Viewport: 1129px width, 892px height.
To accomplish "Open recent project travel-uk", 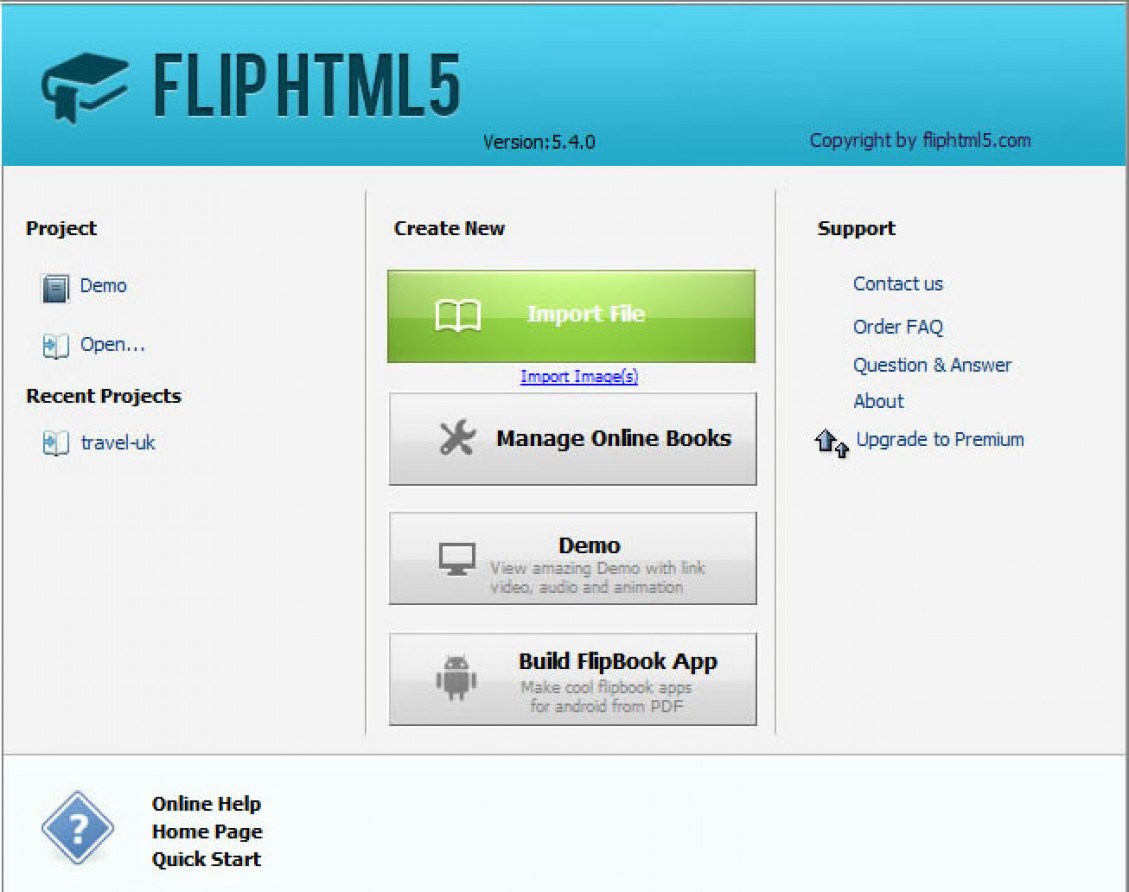I will [118, 443].
